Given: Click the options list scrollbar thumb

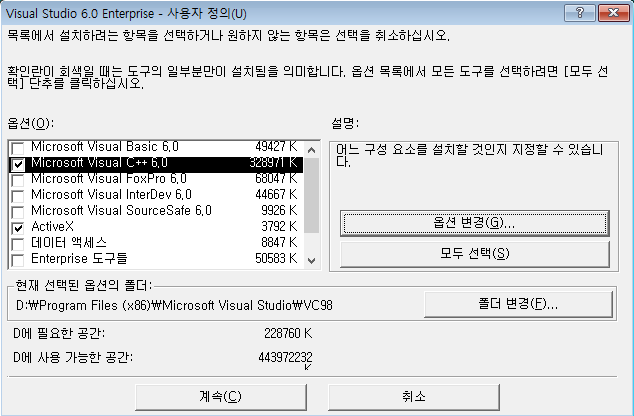Looking at the screenshot, I should pyautogui.click(x=311, y=196).
